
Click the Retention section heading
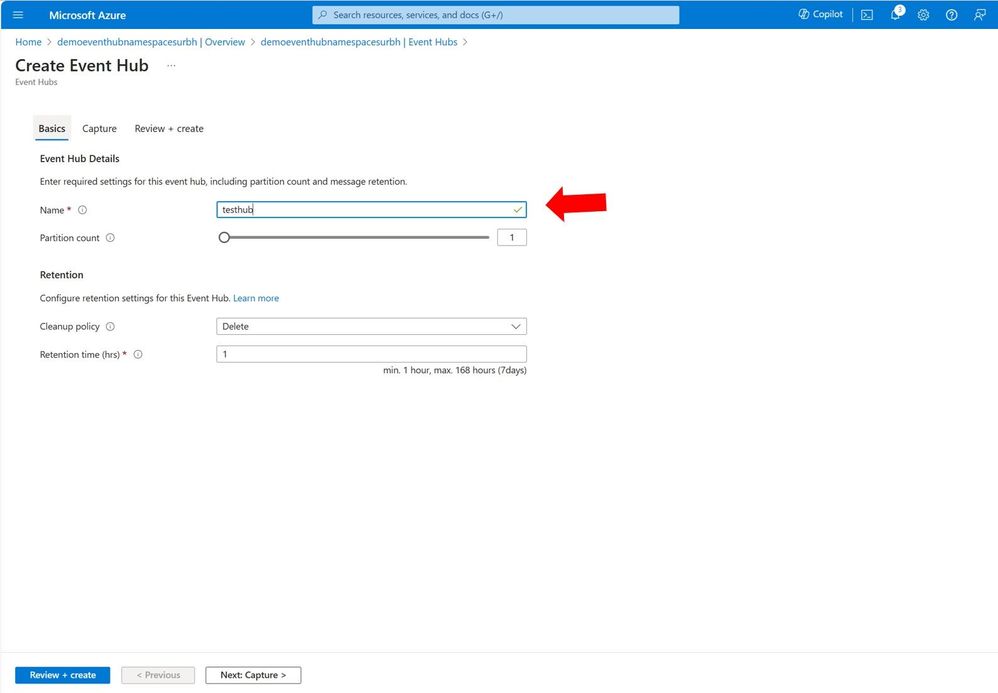(x=62, y=275)
